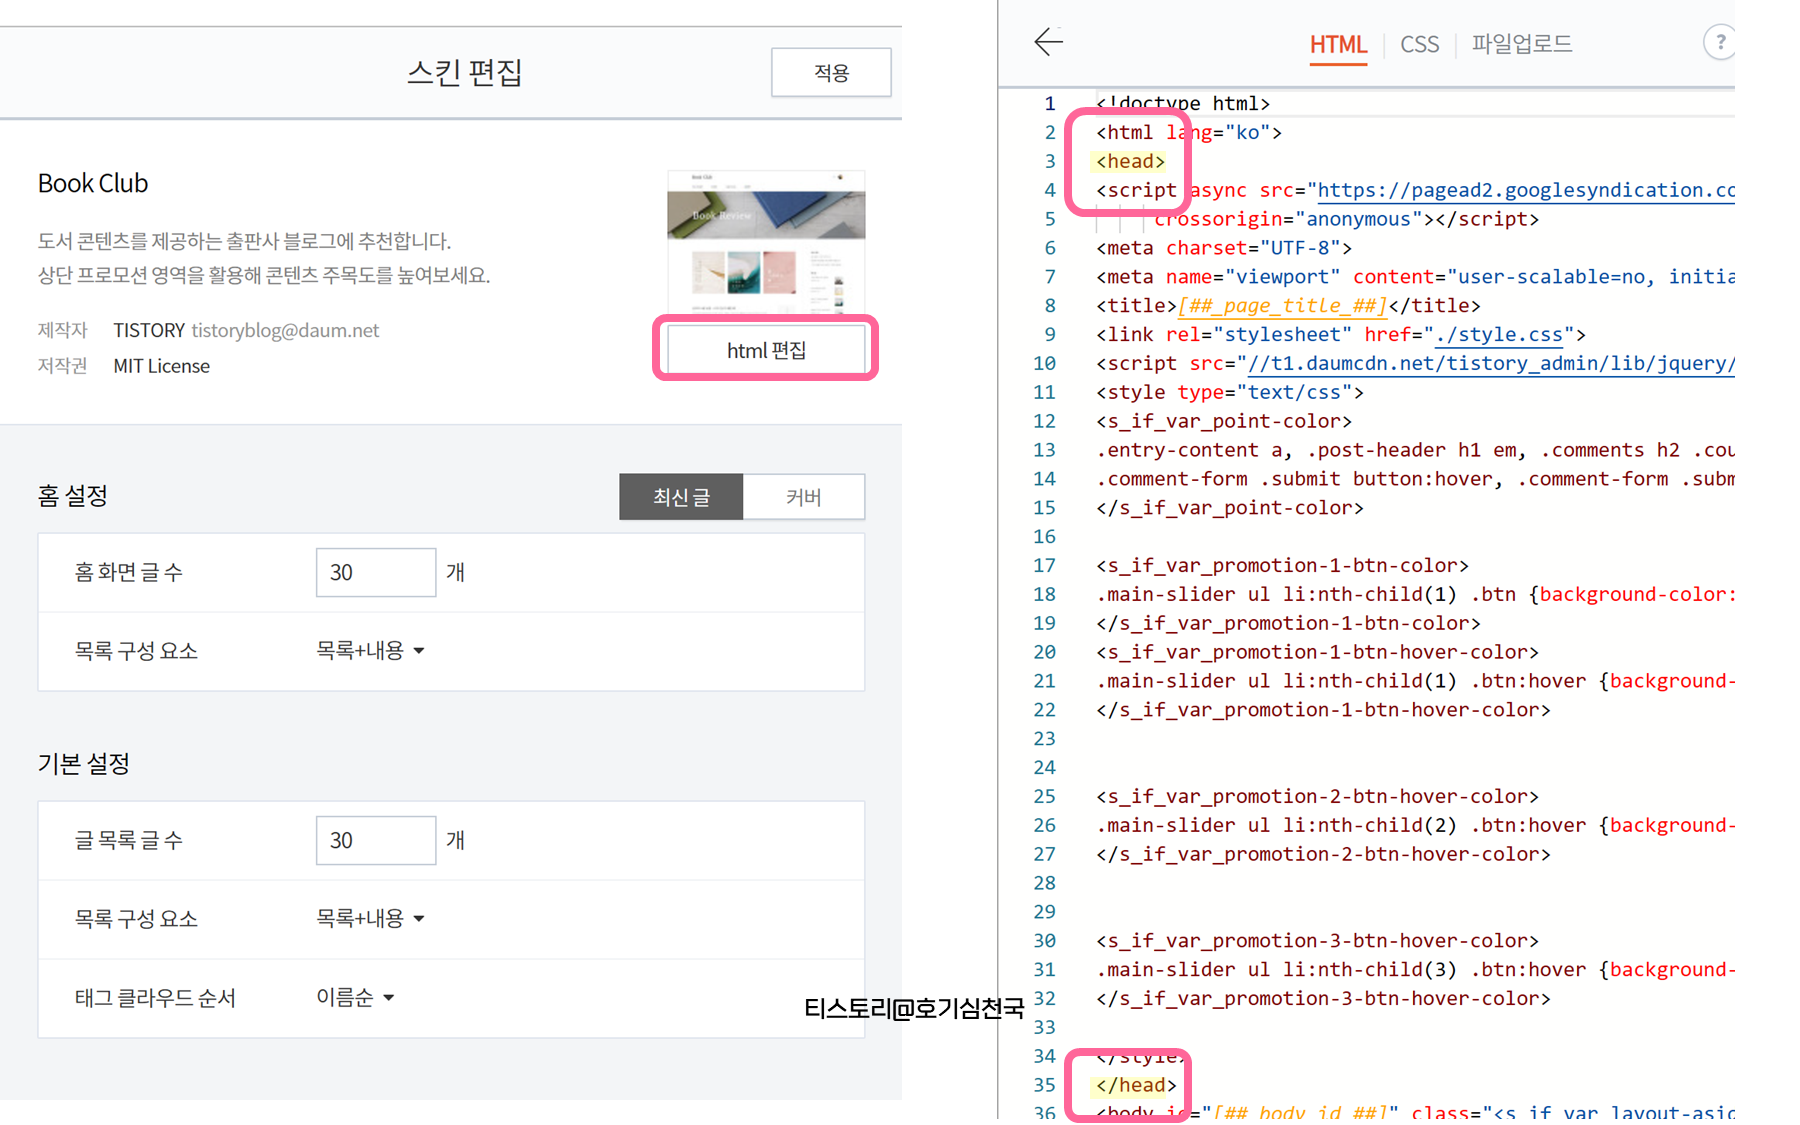Open the html 편집 button
The image size is (1800, 1125).
766,350
